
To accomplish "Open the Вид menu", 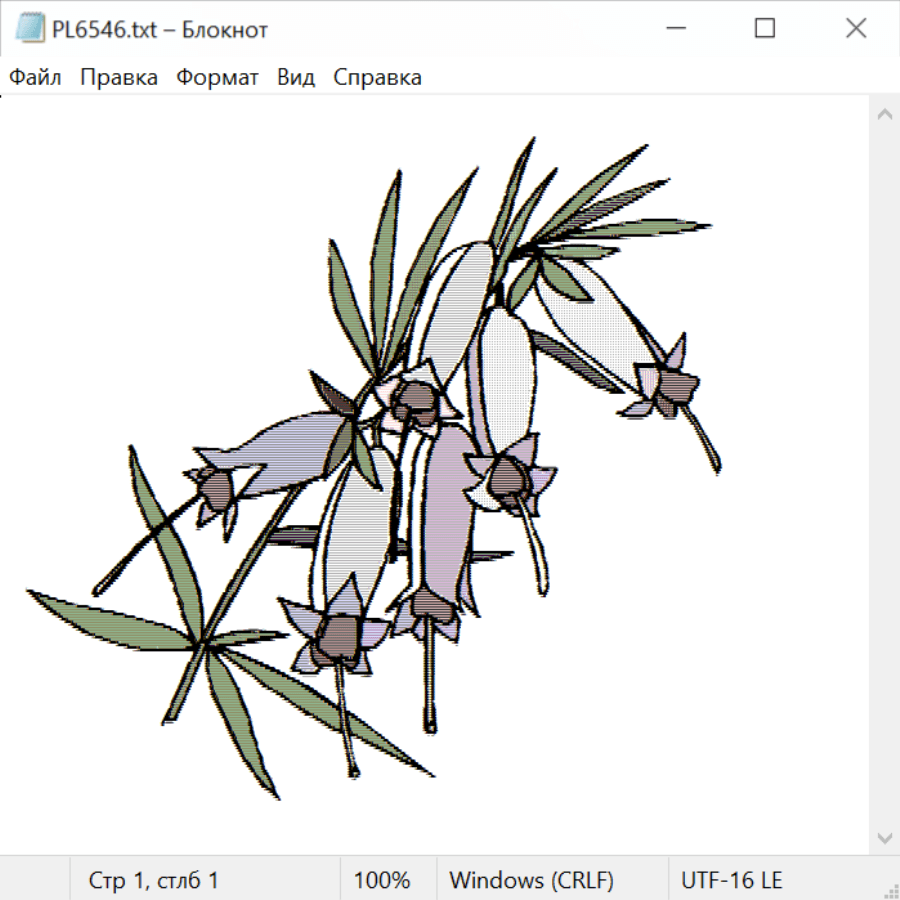I will pos(295,78).
